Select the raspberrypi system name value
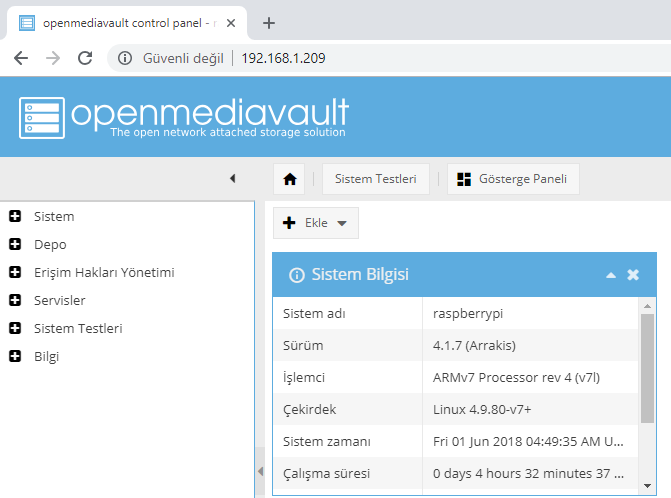This screenshot has height=498, width=671. 468,314
